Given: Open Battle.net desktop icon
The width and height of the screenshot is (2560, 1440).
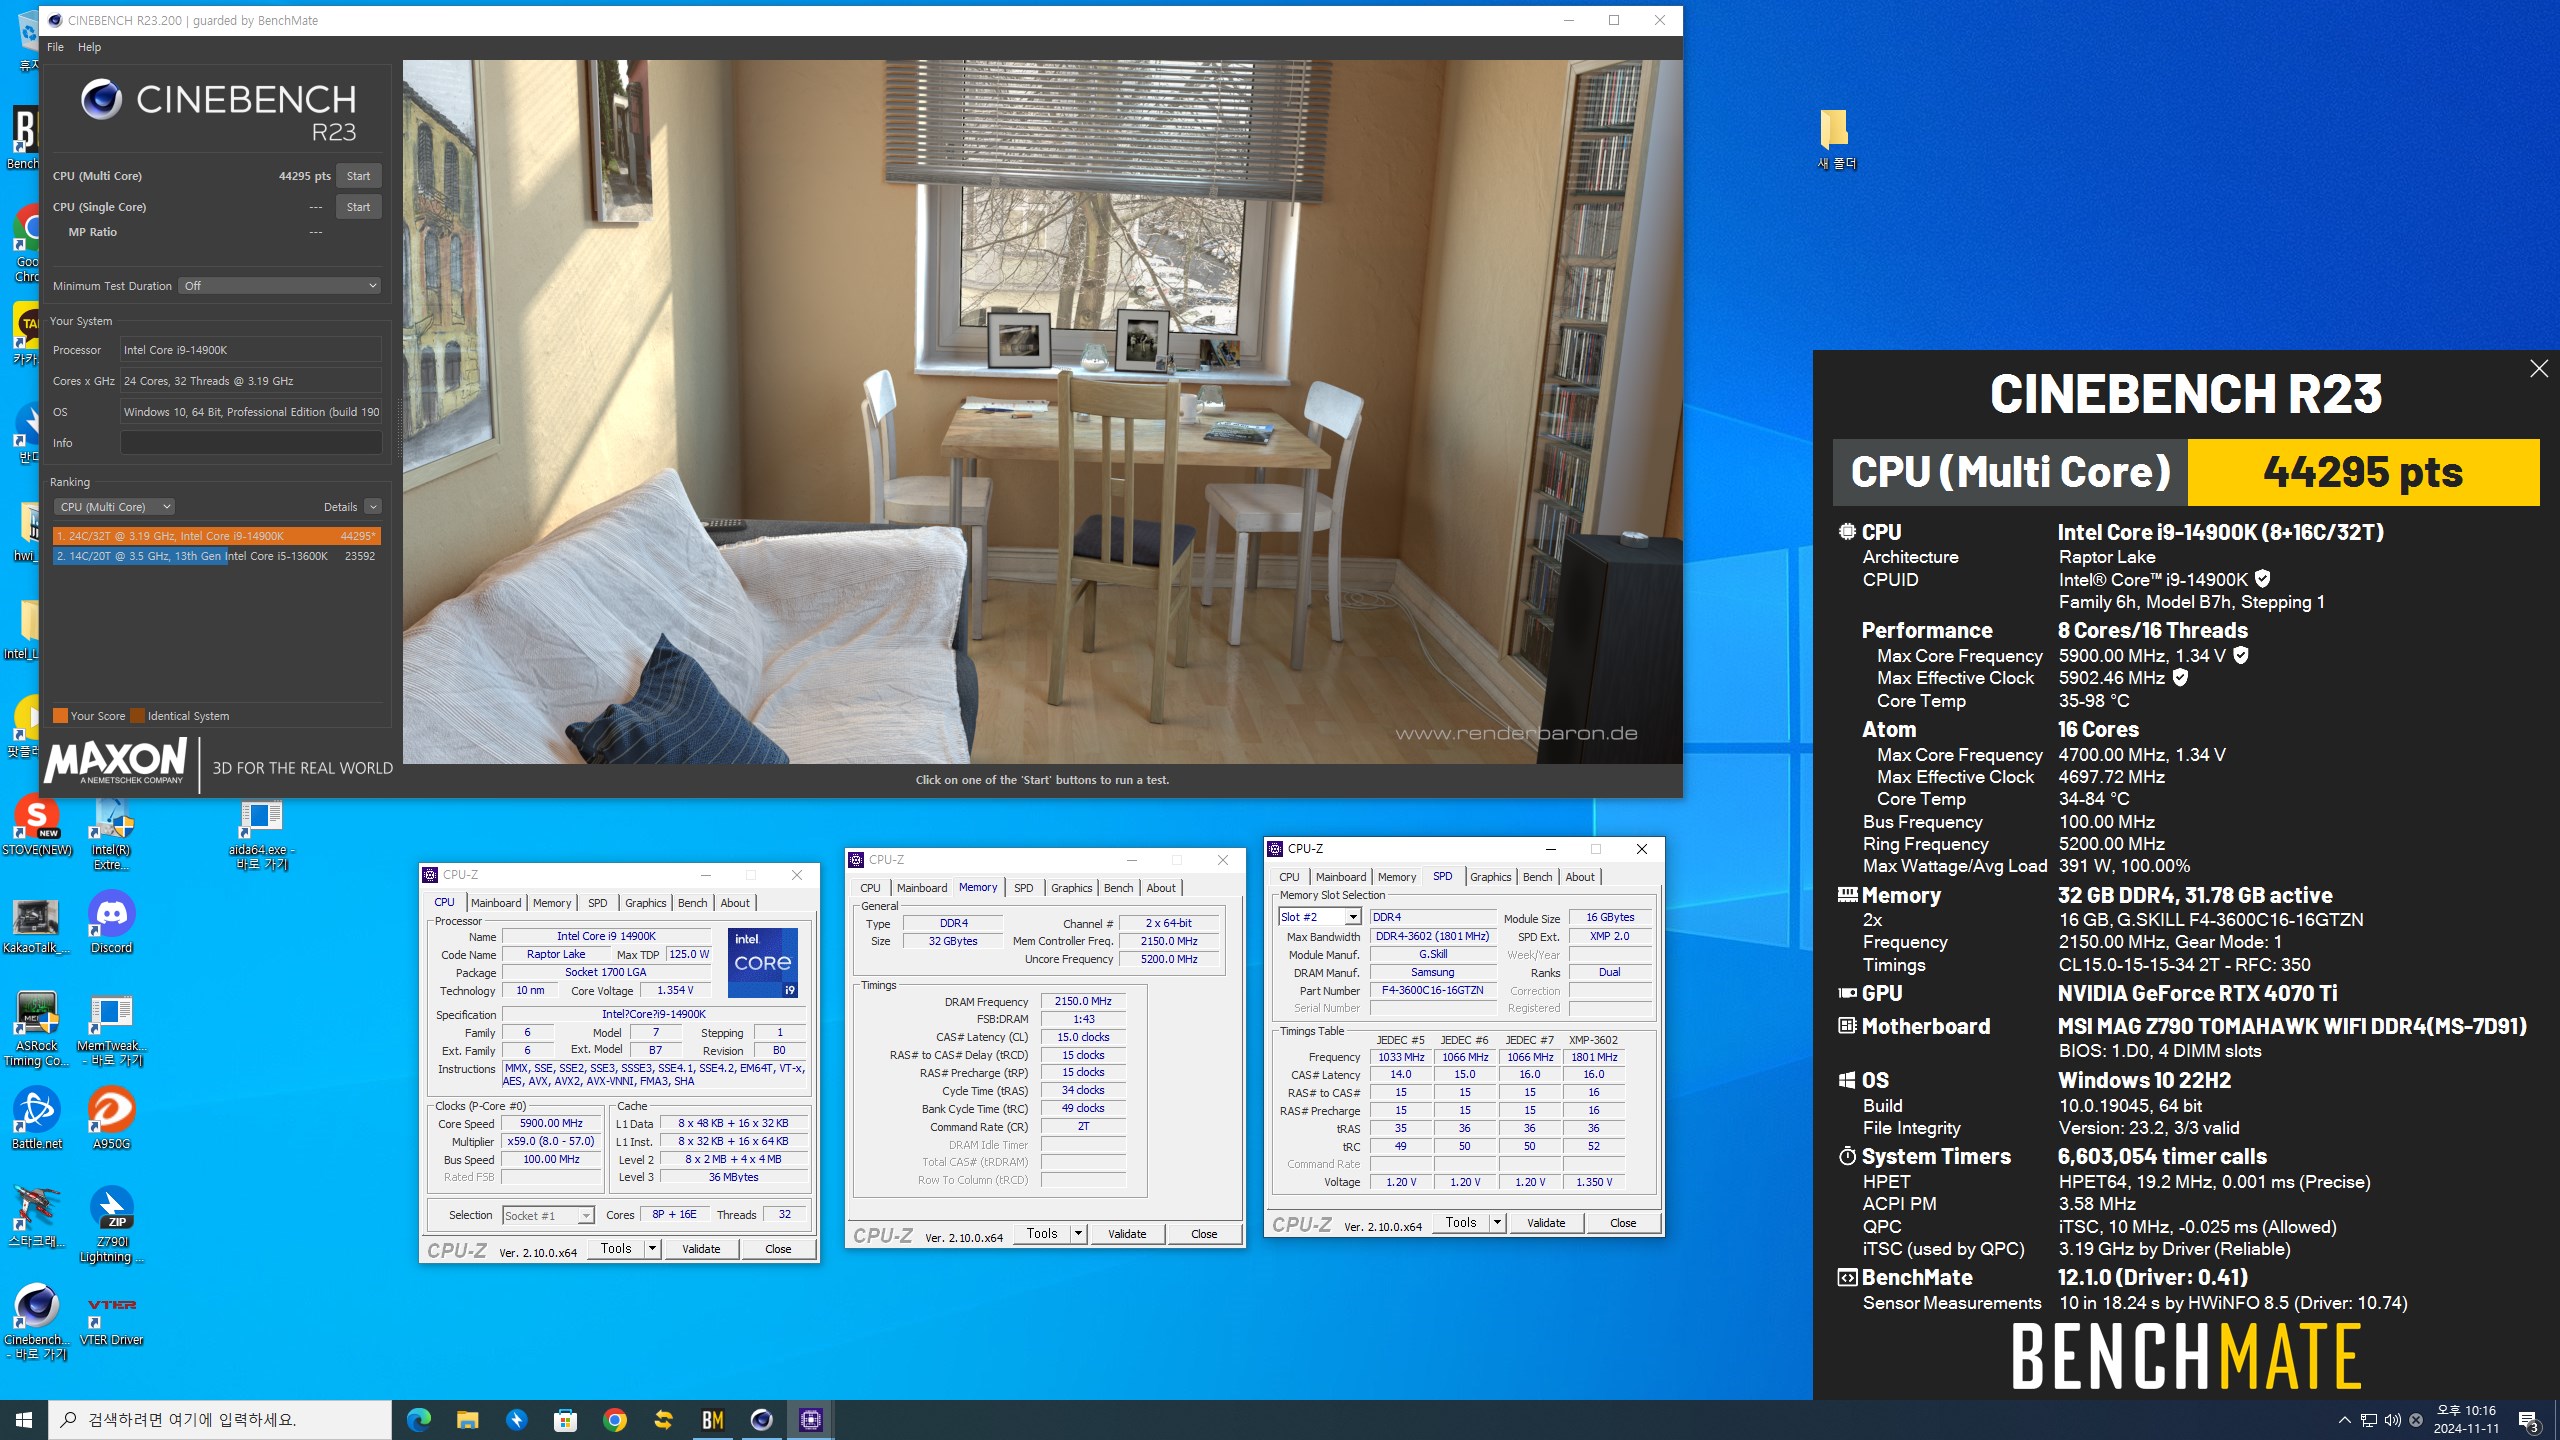Looking at the screenshot, I should (x=37, y=1118).
